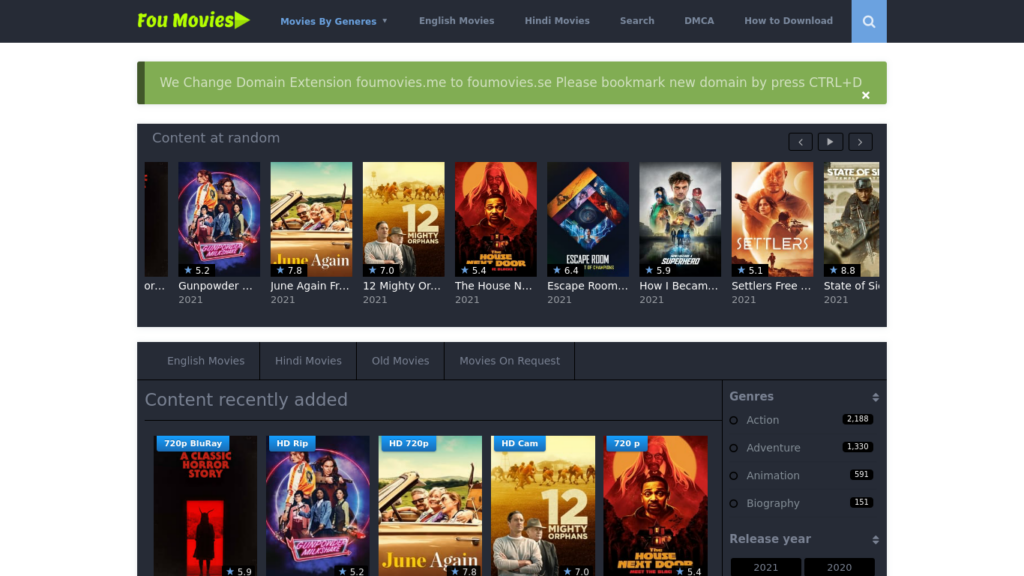The image size is (1024, 576).
Task: Expand Movies By Generes dropdown menu
Action: (x=334, y=21)
